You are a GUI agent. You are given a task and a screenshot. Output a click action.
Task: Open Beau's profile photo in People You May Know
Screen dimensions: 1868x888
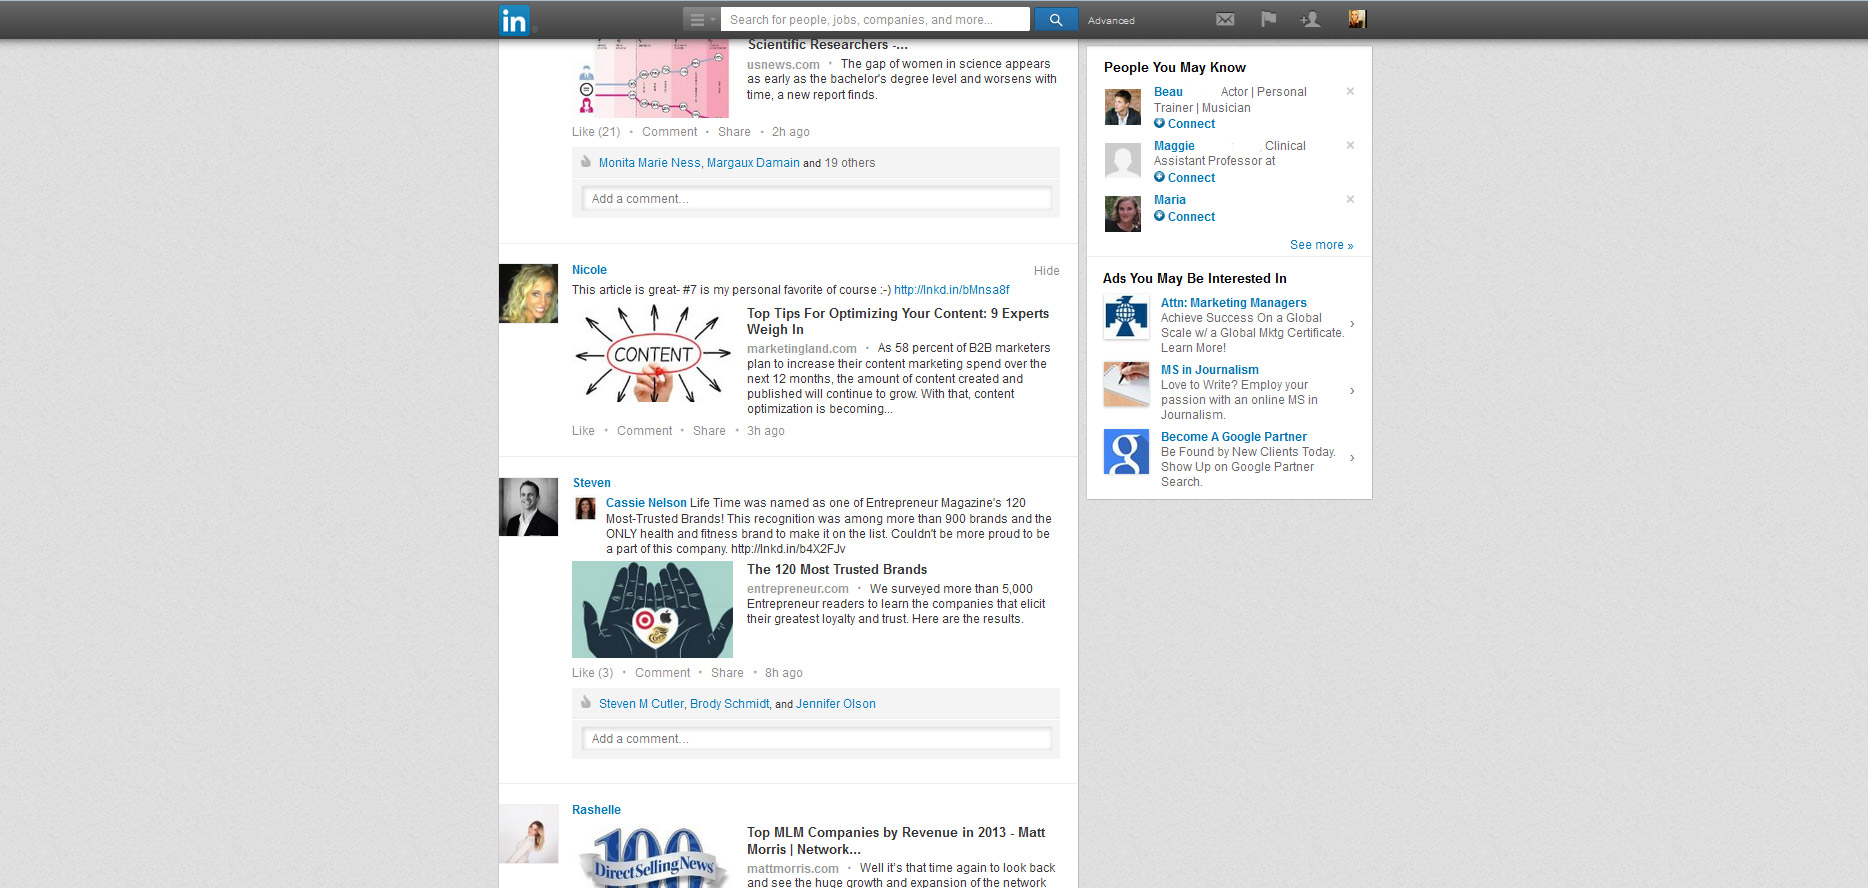tap(1122, 107)
